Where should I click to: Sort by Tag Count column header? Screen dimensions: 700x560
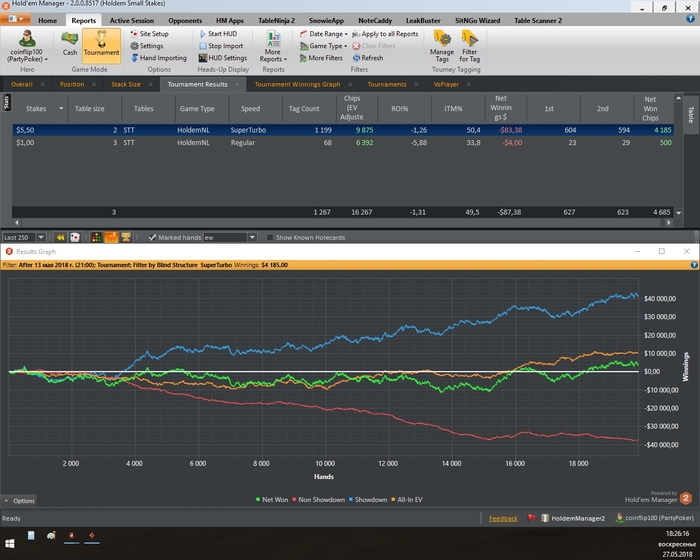click(304, 109)
